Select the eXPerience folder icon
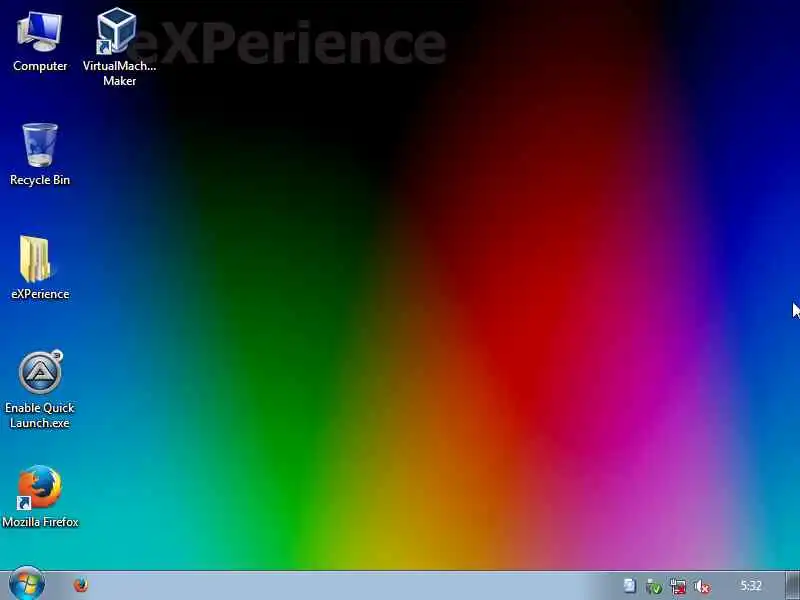This screenshot has width=800, height=600. coord(36,259)
